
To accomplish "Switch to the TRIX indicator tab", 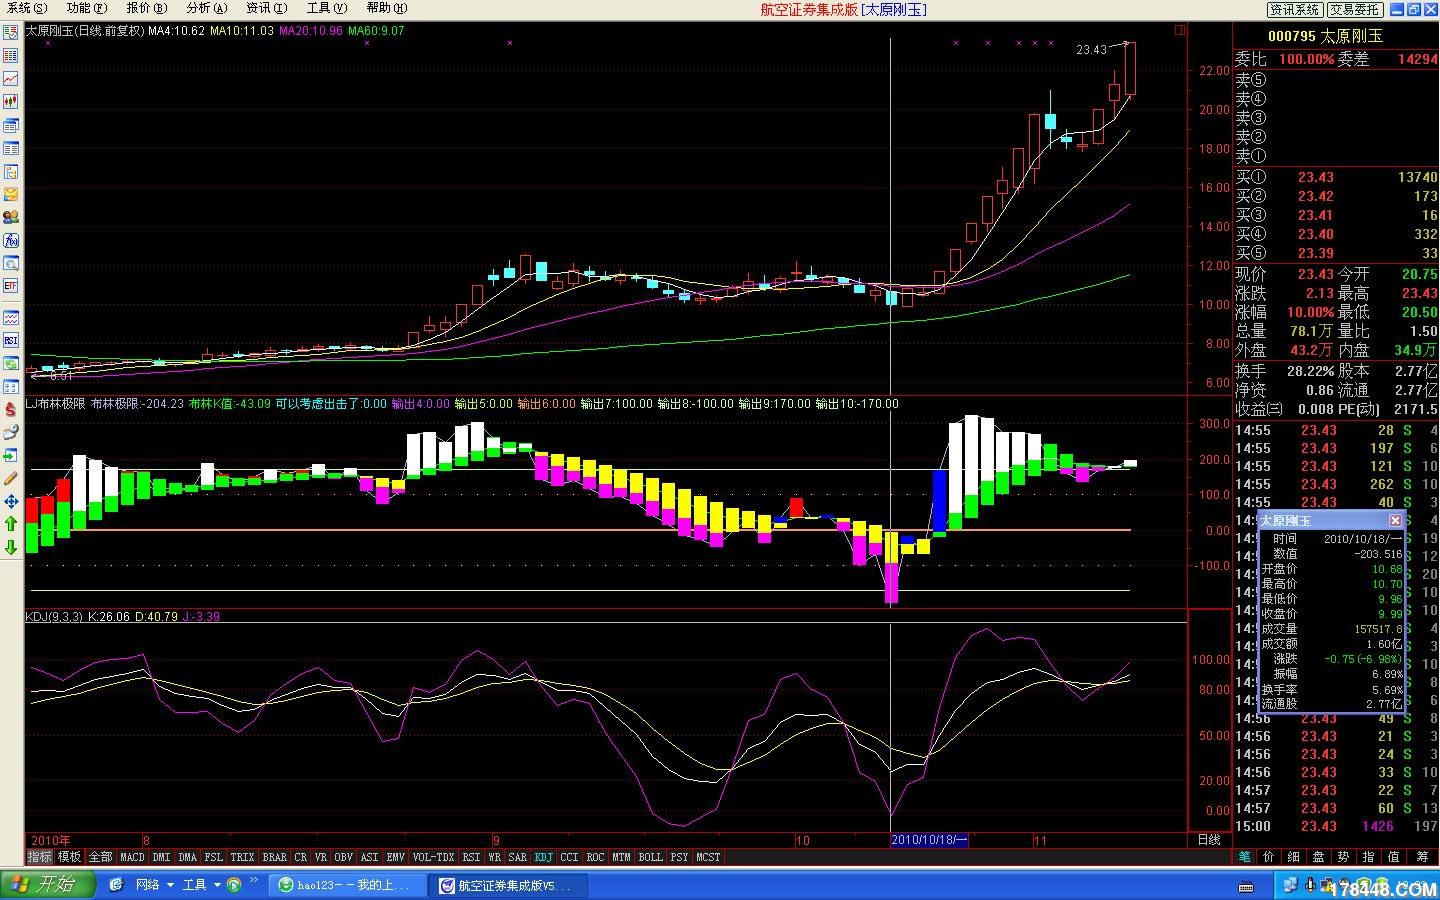I will pyautogui.click(x=242, y=857).
